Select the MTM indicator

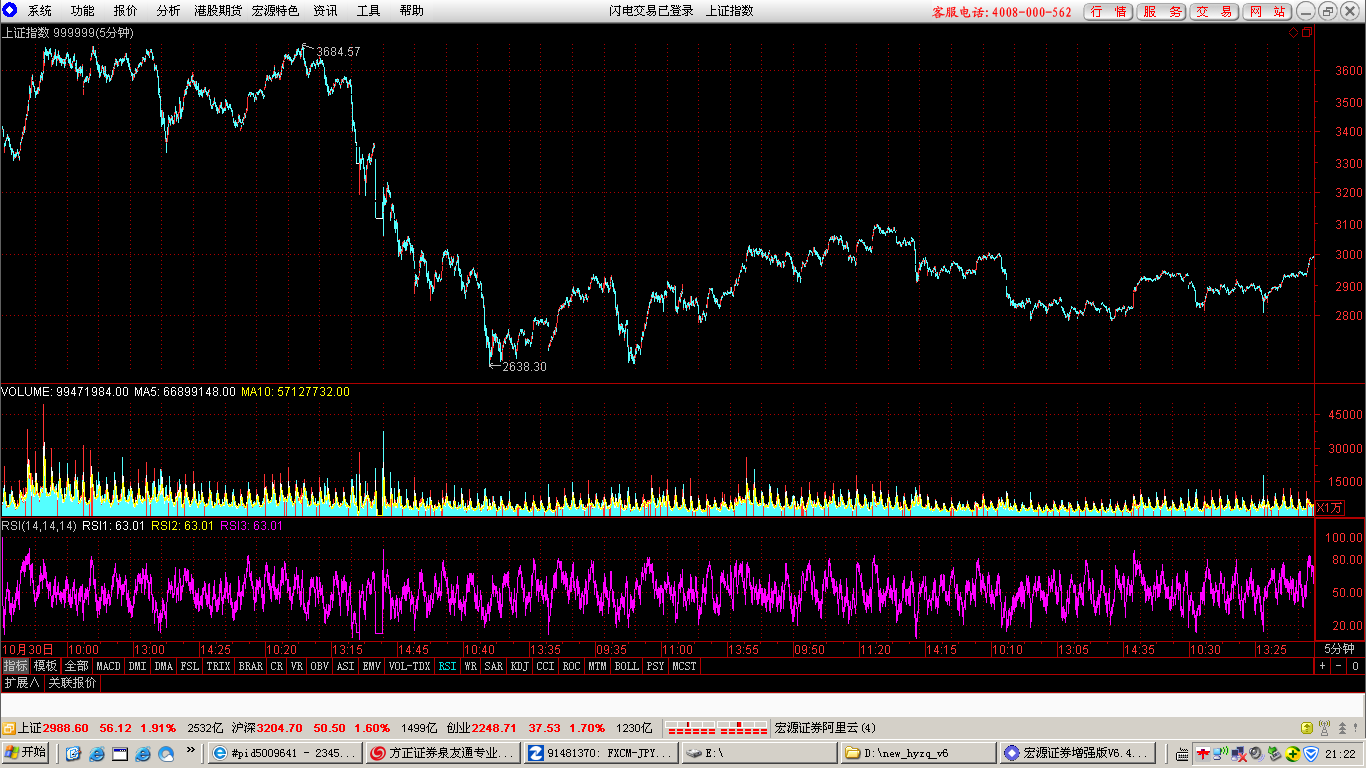(597, 666)
